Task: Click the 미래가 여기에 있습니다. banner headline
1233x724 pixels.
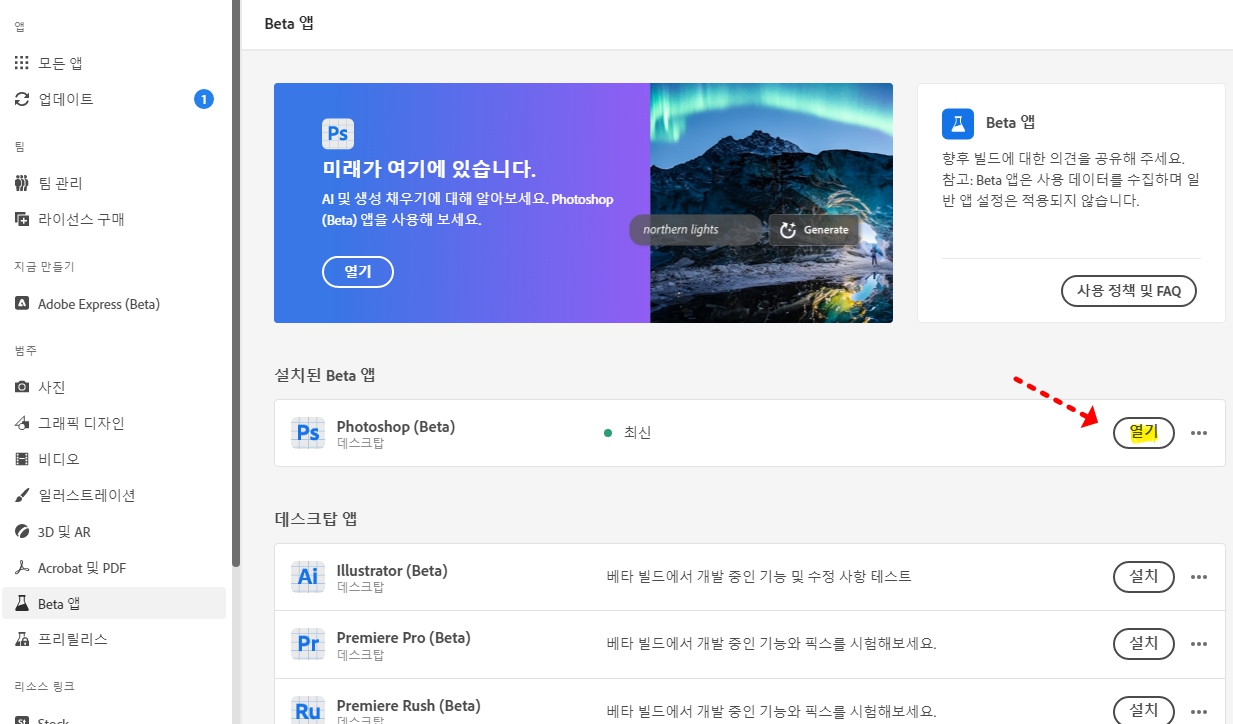Action: click(x=429, y=168)
